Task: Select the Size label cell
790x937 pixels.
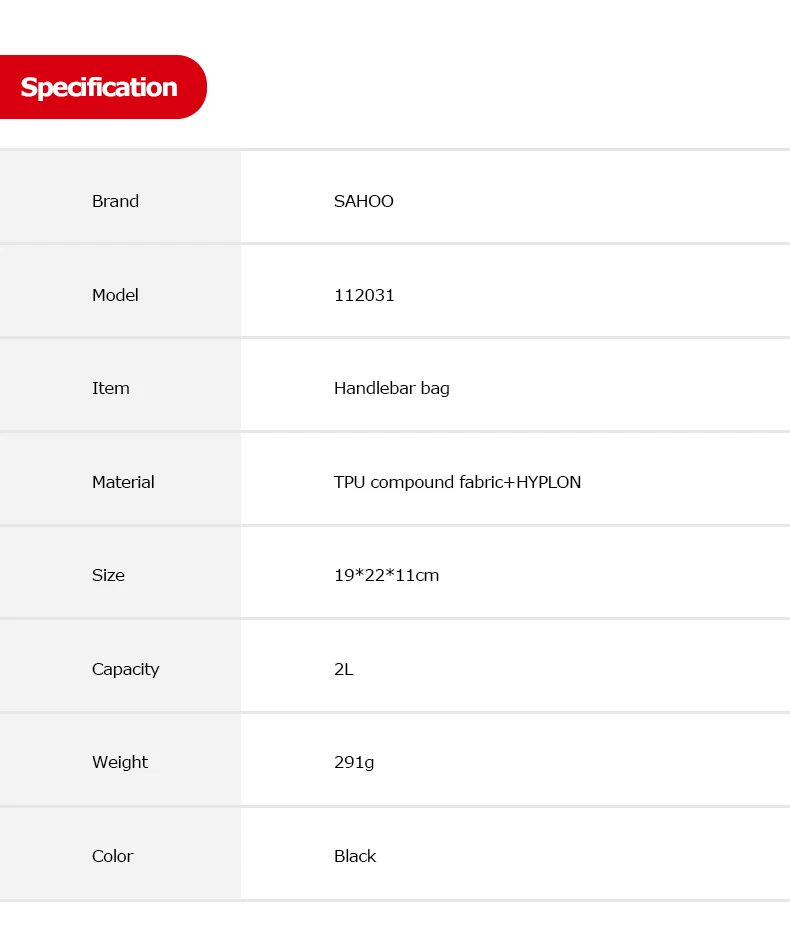Action: pos(120,572)
